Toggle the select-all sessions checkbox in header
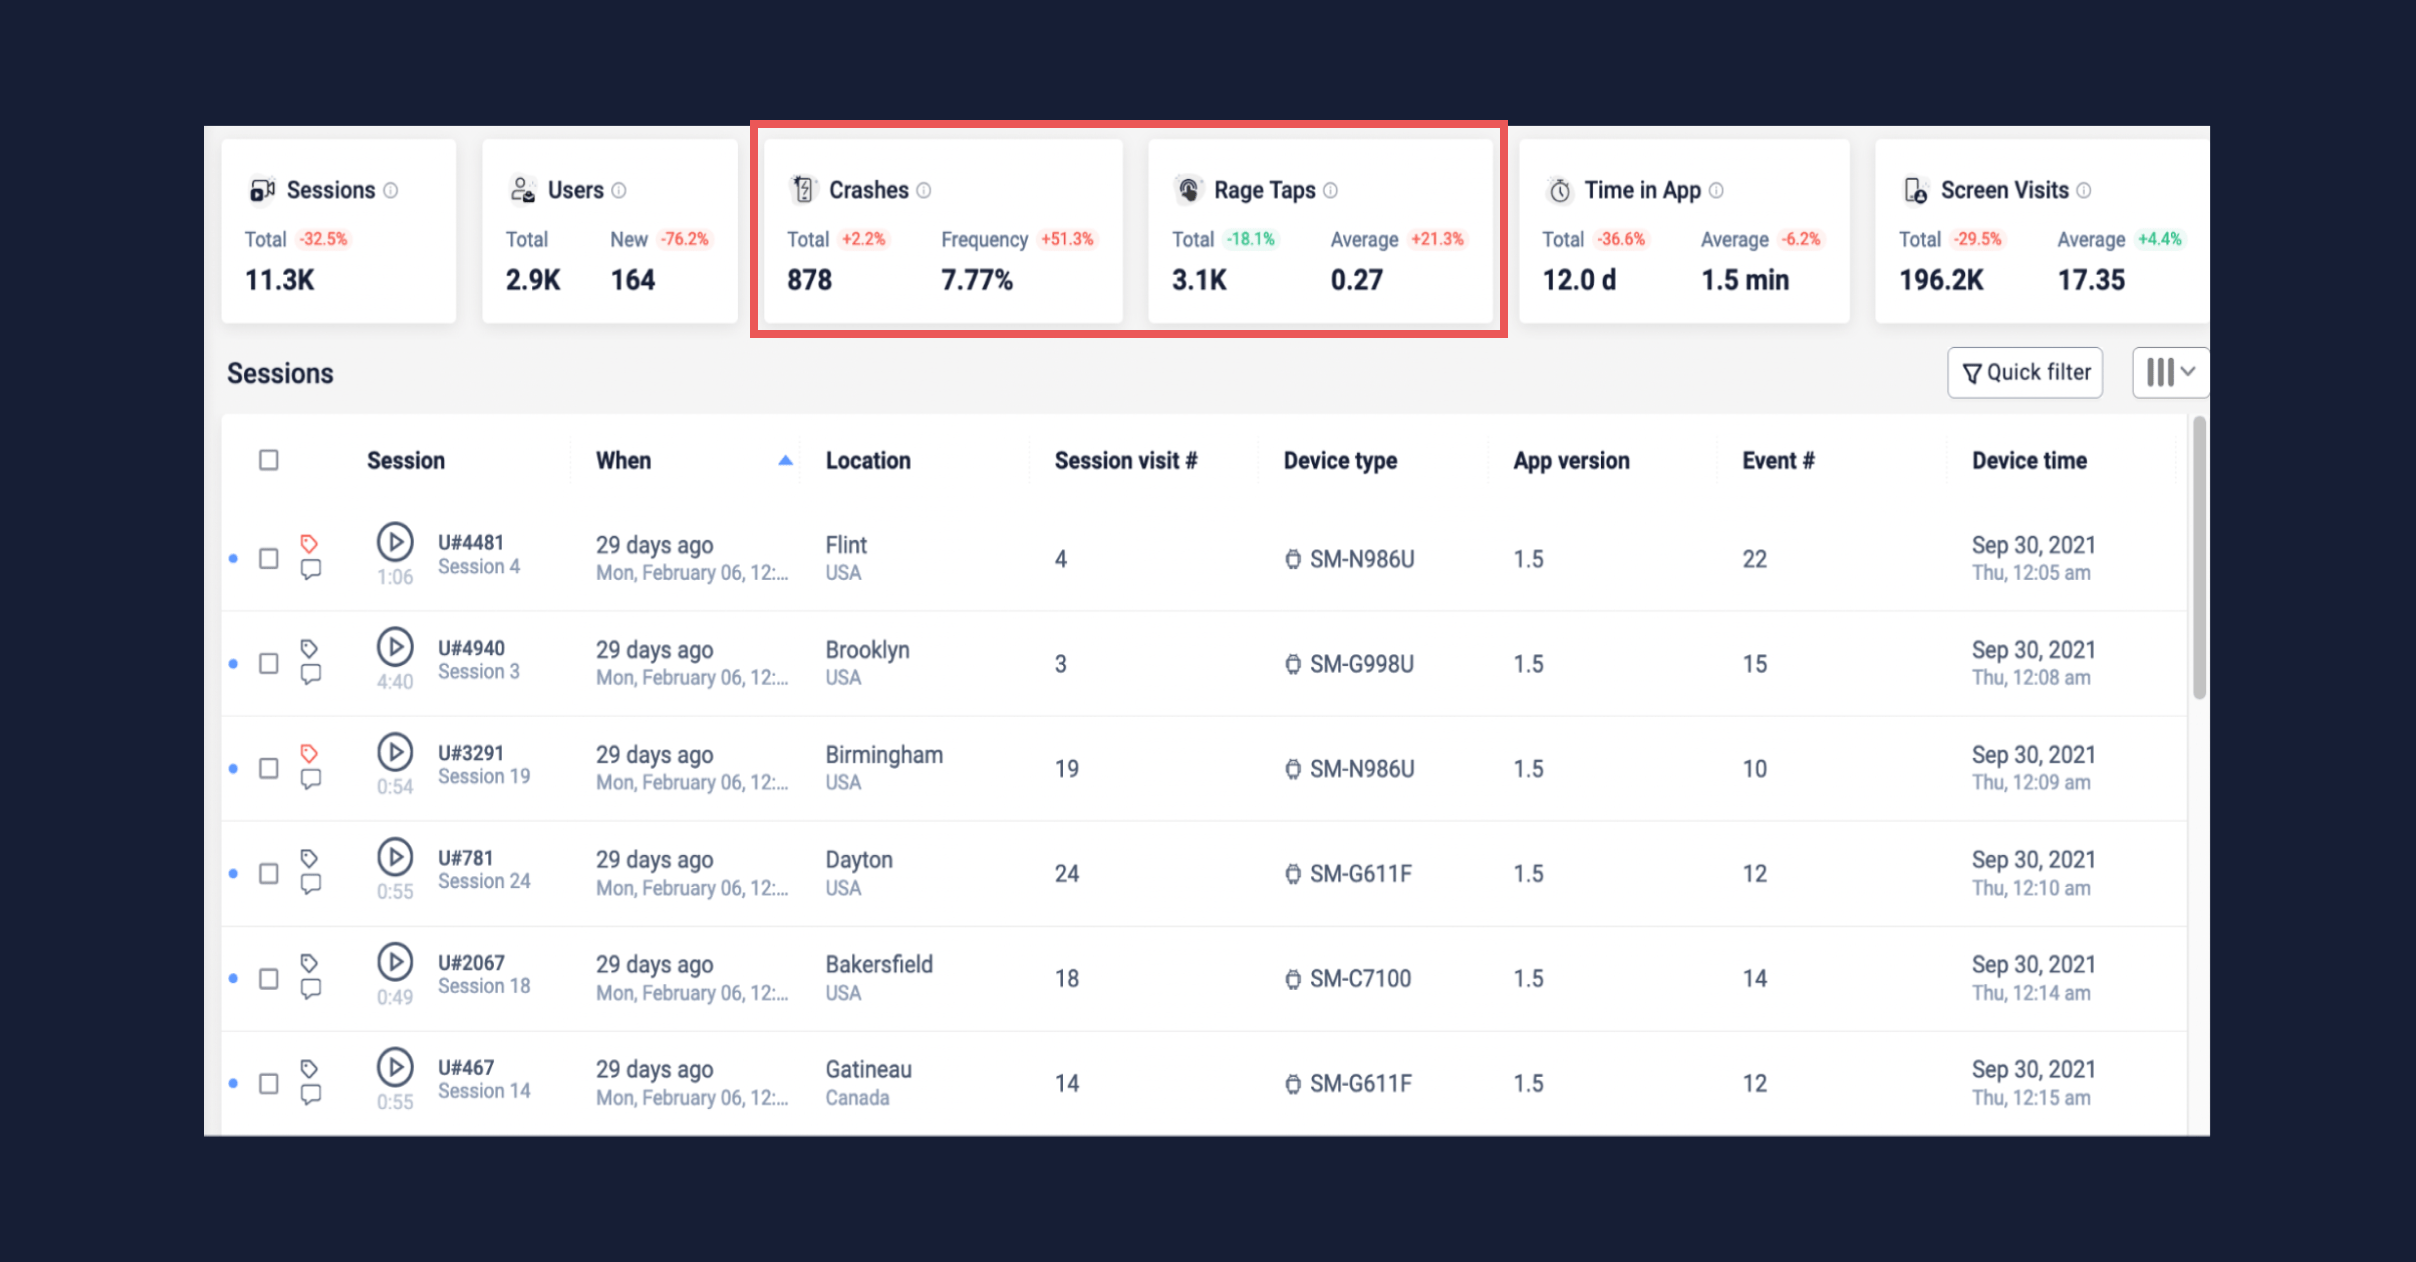The image size is (2416, 1262). (x=268, y=460)
